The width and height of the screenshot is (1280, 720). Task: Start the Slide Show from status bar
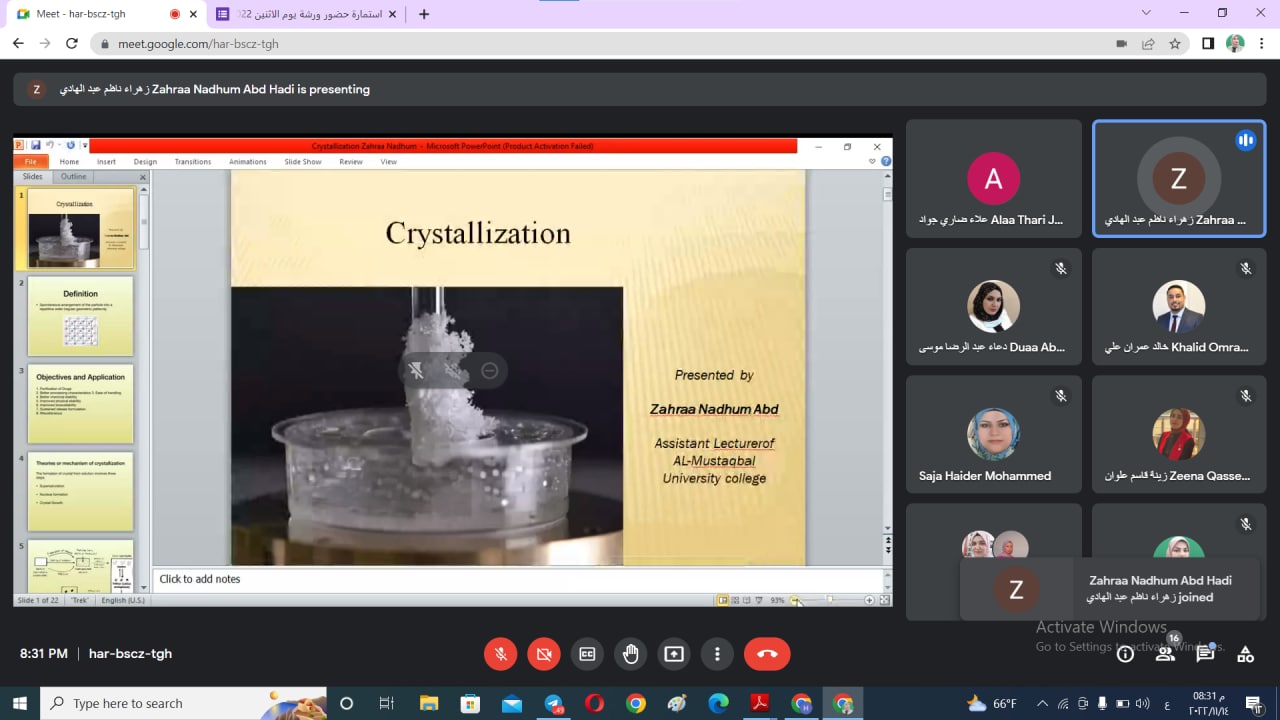758,599
